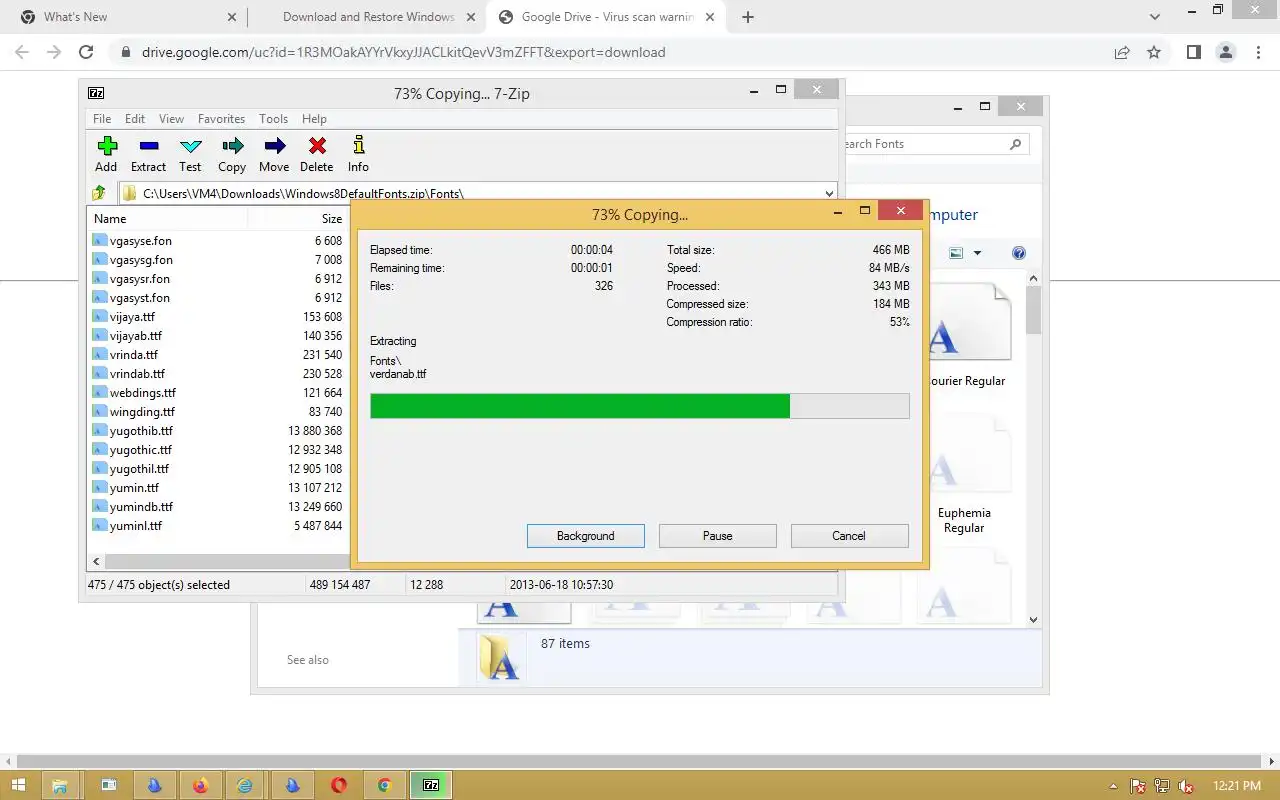This screenshot has width=1280, height=800.
Task: Click the Fonts window vertical scrollbar thumb
Action: coord(1034,310)
